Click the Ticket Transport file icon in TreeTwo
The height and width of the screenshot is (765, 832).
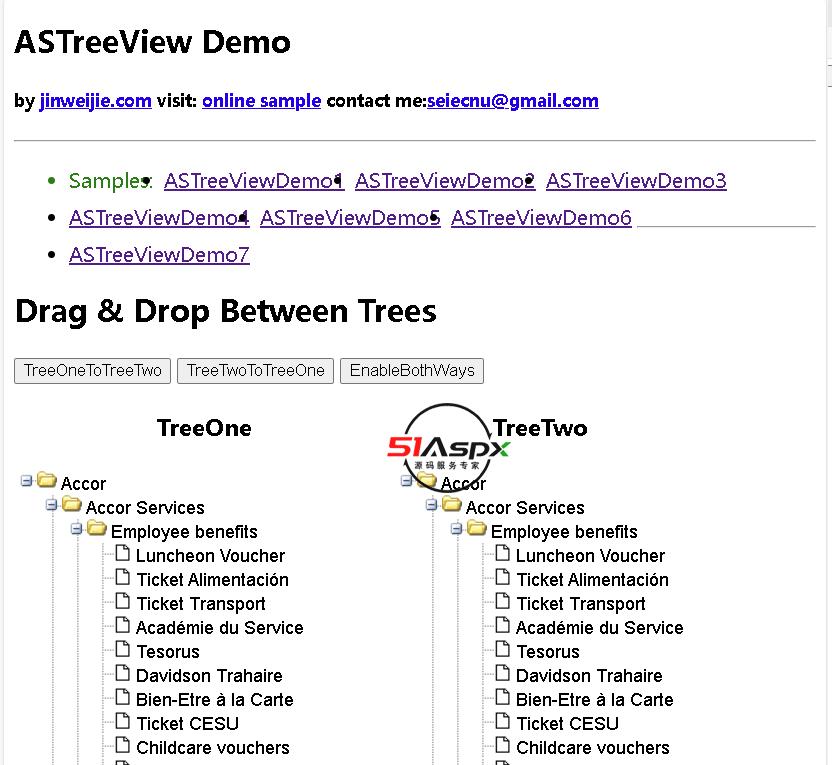pos(502,601)
